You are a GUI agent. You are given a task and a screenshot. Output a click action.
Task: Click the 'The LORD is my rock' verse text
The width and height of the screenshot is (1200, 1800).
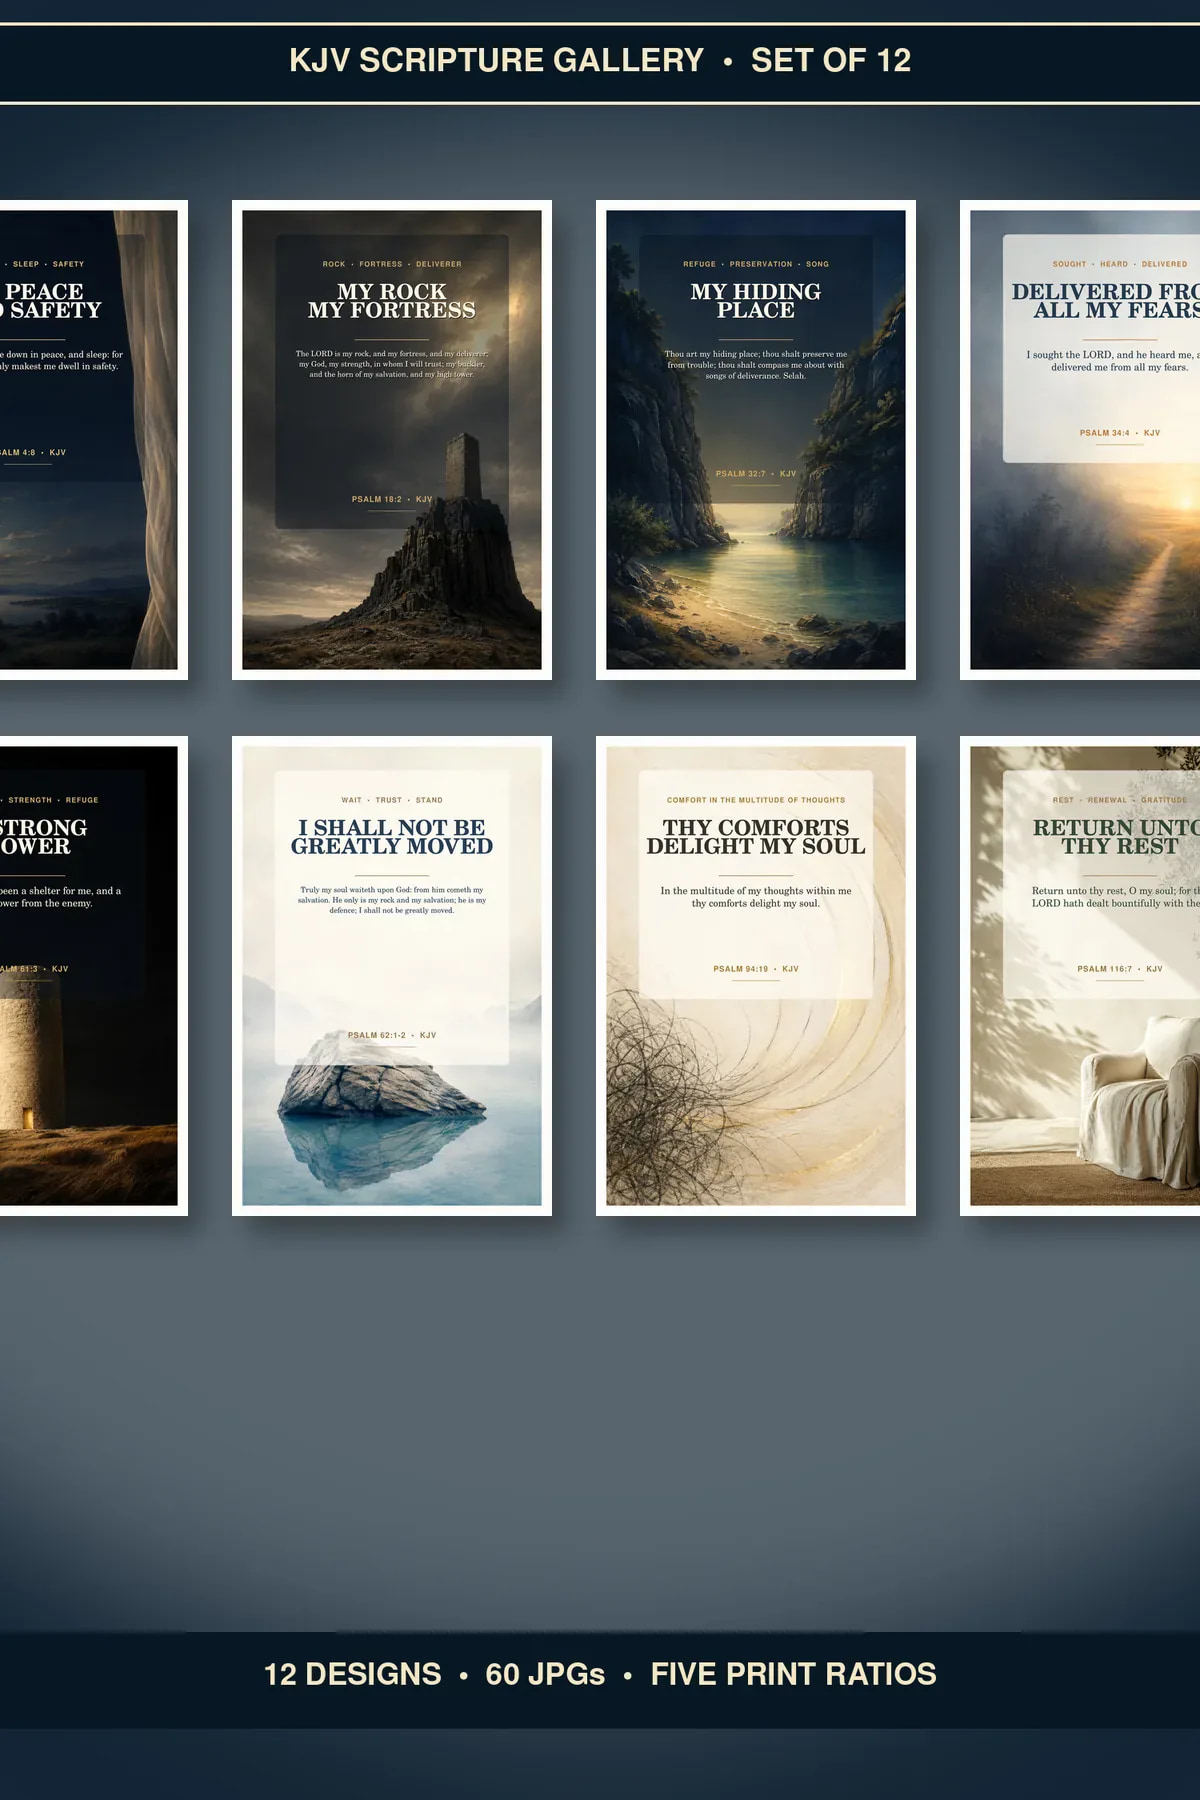[x=392, y=364]
